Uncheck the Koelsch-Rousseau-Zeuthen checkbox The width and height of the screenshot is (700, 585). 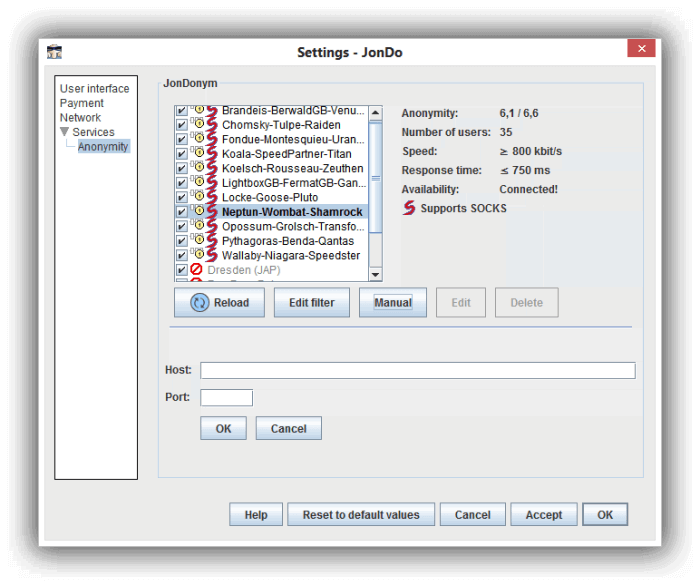(x=181, y=168)
